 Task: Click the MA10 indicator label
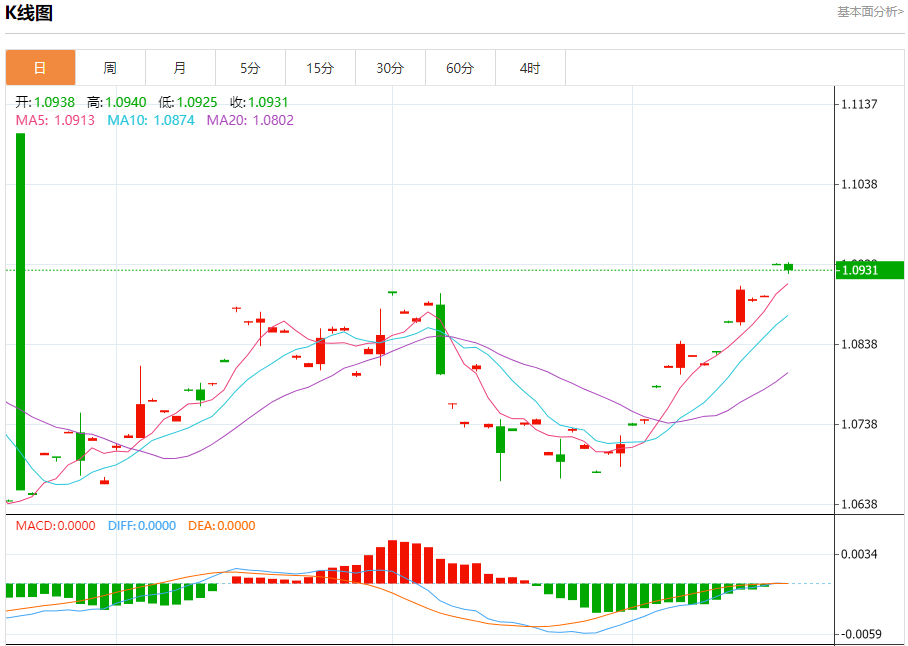(151, 120)
